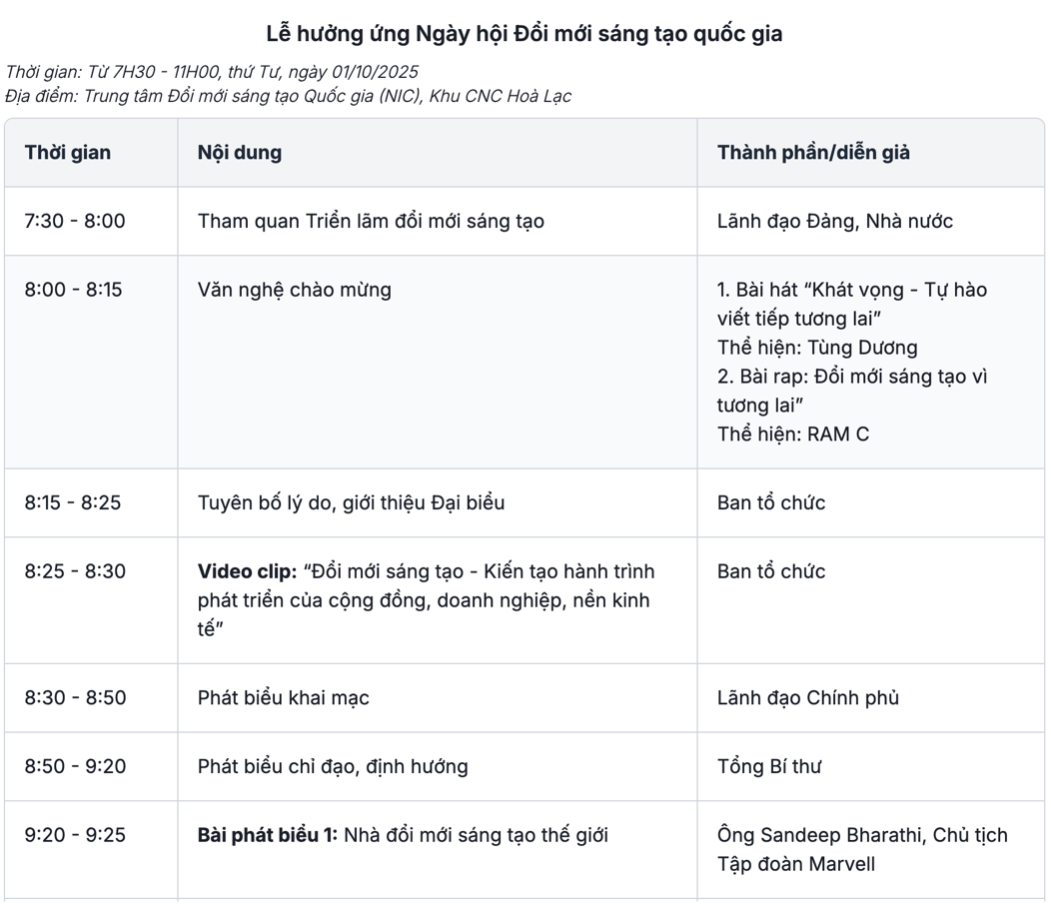Click the "Thời gian: Từ 7H30 - 11H00" line
The height and width of the screenshot is (904, 1051).
212,72
